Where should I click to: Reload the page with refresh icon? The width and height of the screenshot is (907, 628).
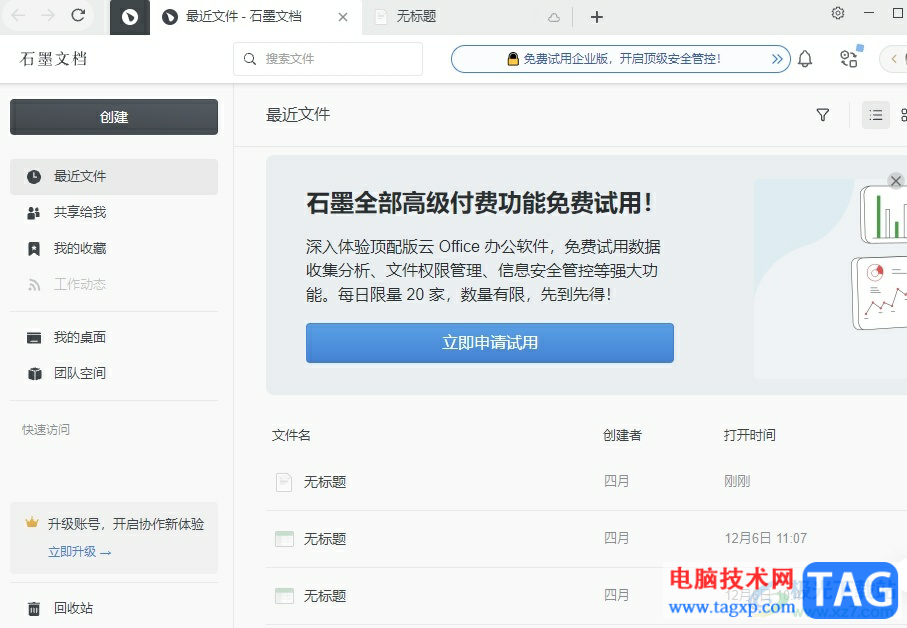[x=78, y=16]
